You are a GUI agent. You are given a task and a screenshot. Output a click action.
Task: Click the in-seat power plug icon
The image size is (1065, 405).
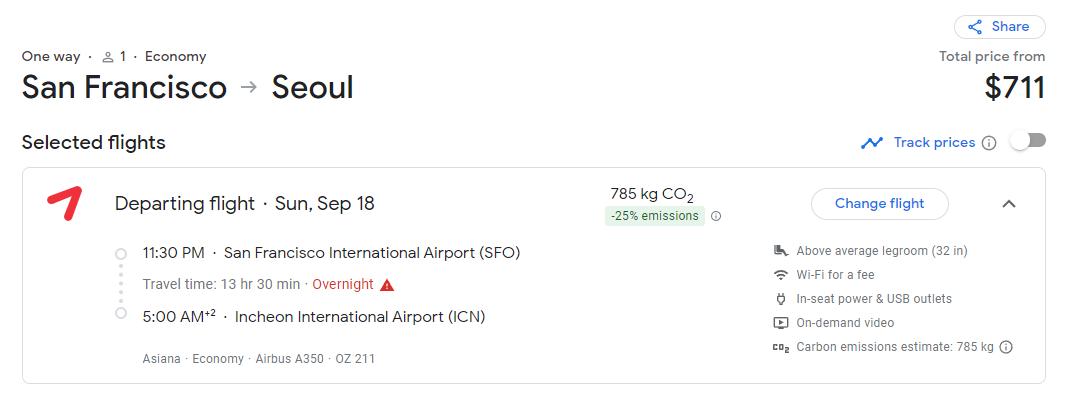[781, 299]
